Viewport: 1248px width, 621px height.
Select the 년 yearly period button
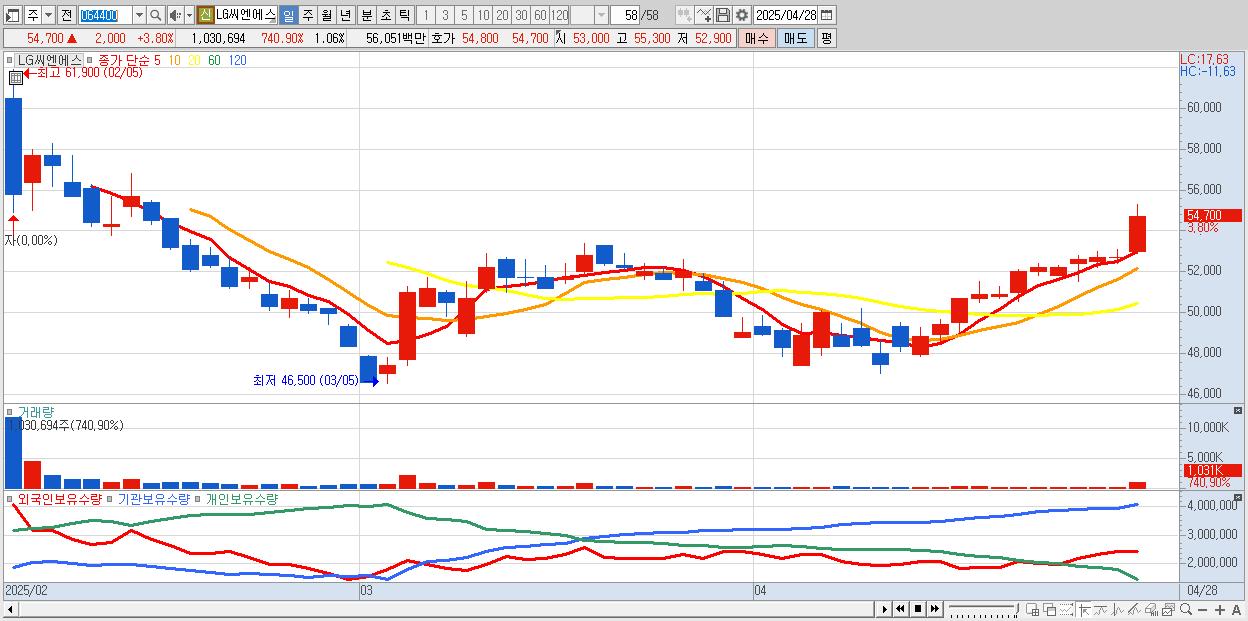[345, 15]
